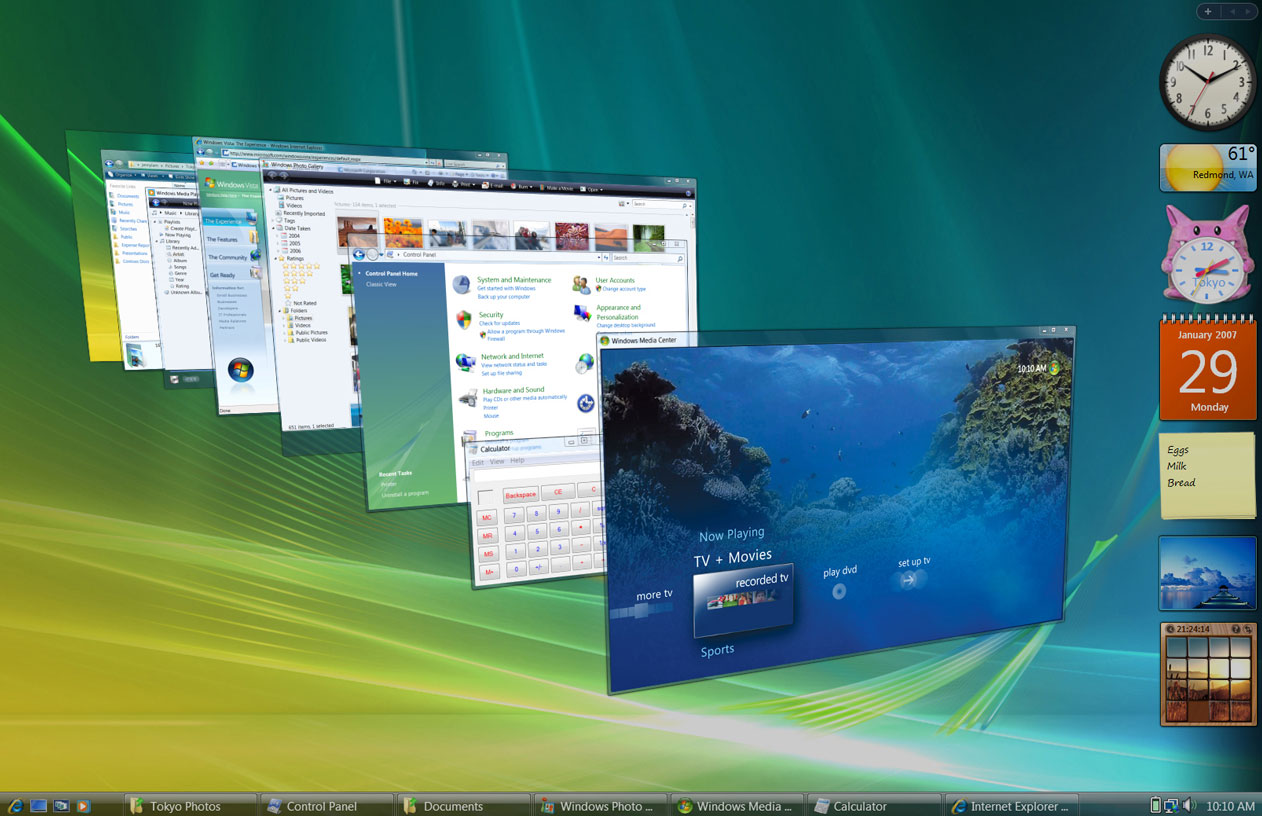
Task: Select the orange flowers thumbnail in Photo Gallery
Action: 402,233
